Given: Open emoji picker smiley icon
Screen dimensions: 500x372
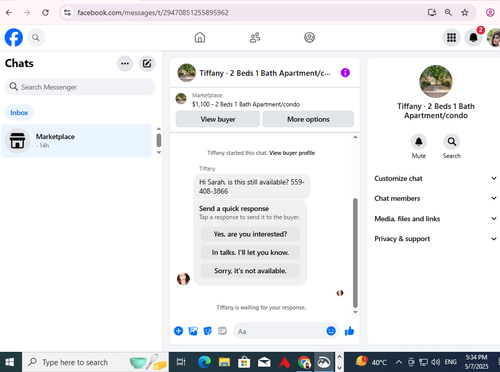Looking at the screenshot, I should pos(331,331).
